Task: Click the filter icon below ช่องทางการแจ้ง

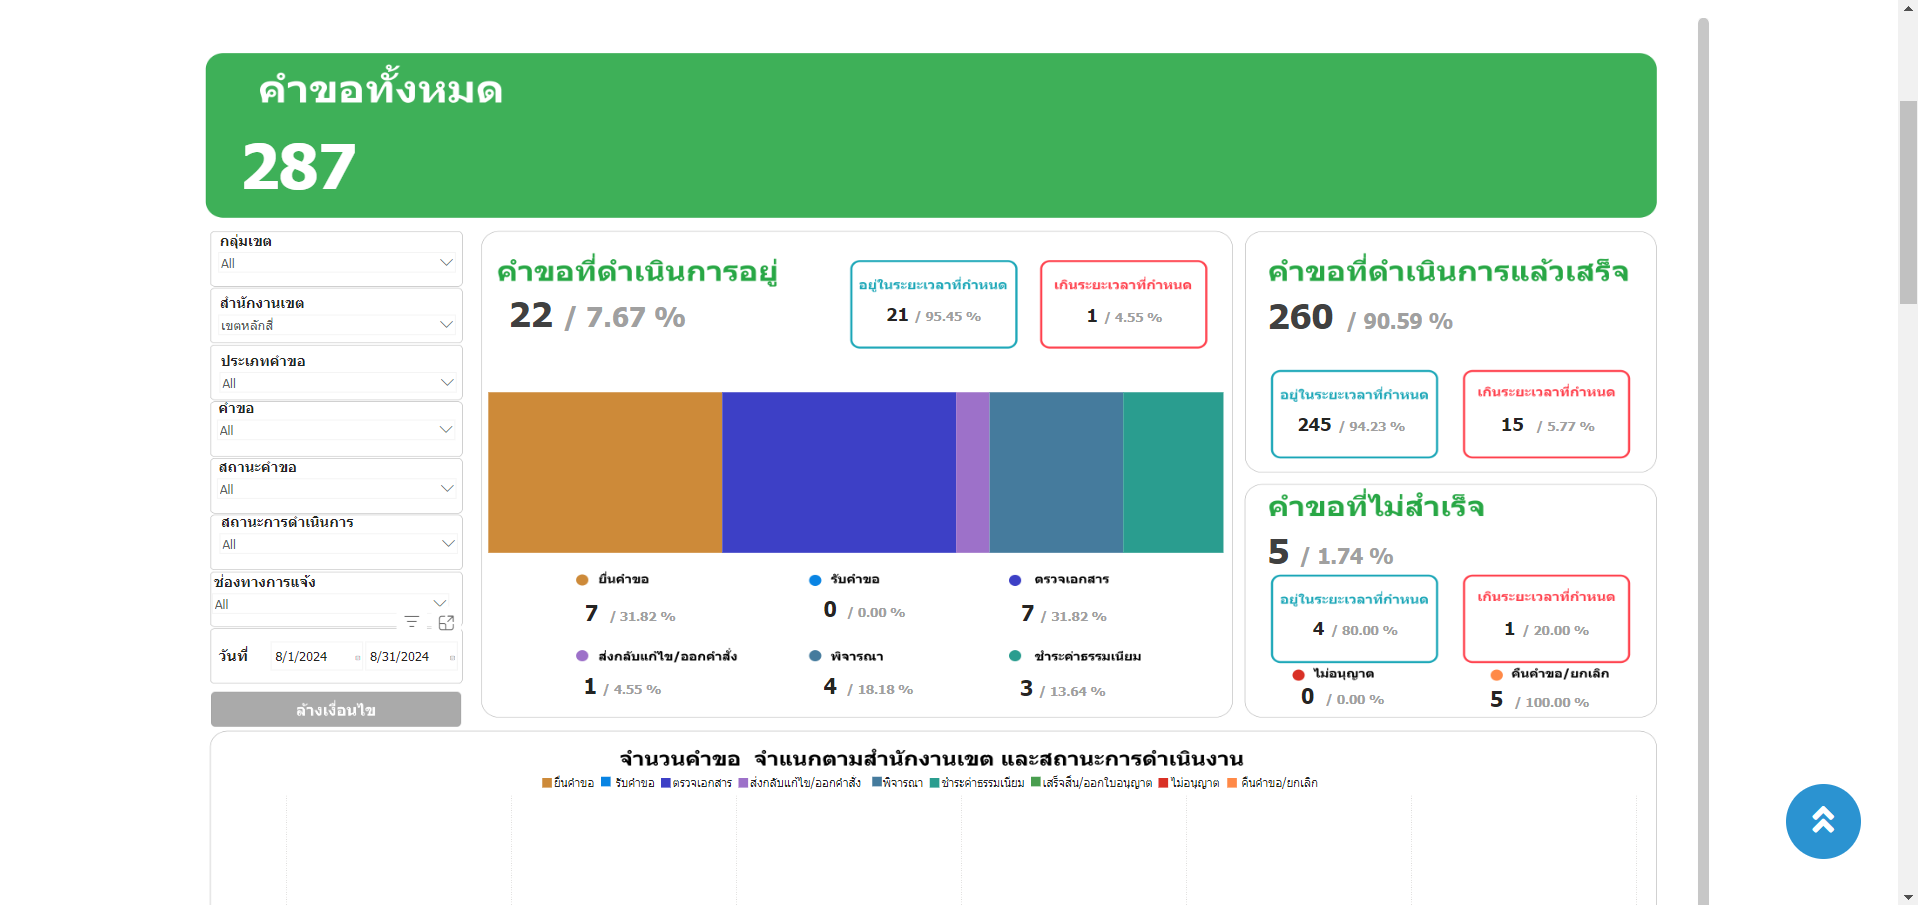Action: pos(411,622)
